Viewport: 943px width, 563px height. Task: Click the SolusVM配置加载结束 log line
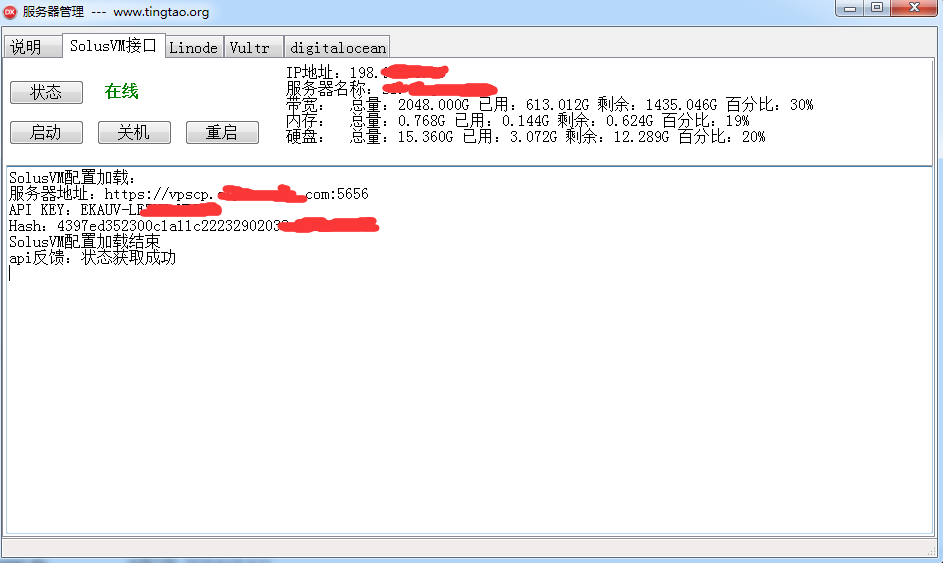[84, 242]
